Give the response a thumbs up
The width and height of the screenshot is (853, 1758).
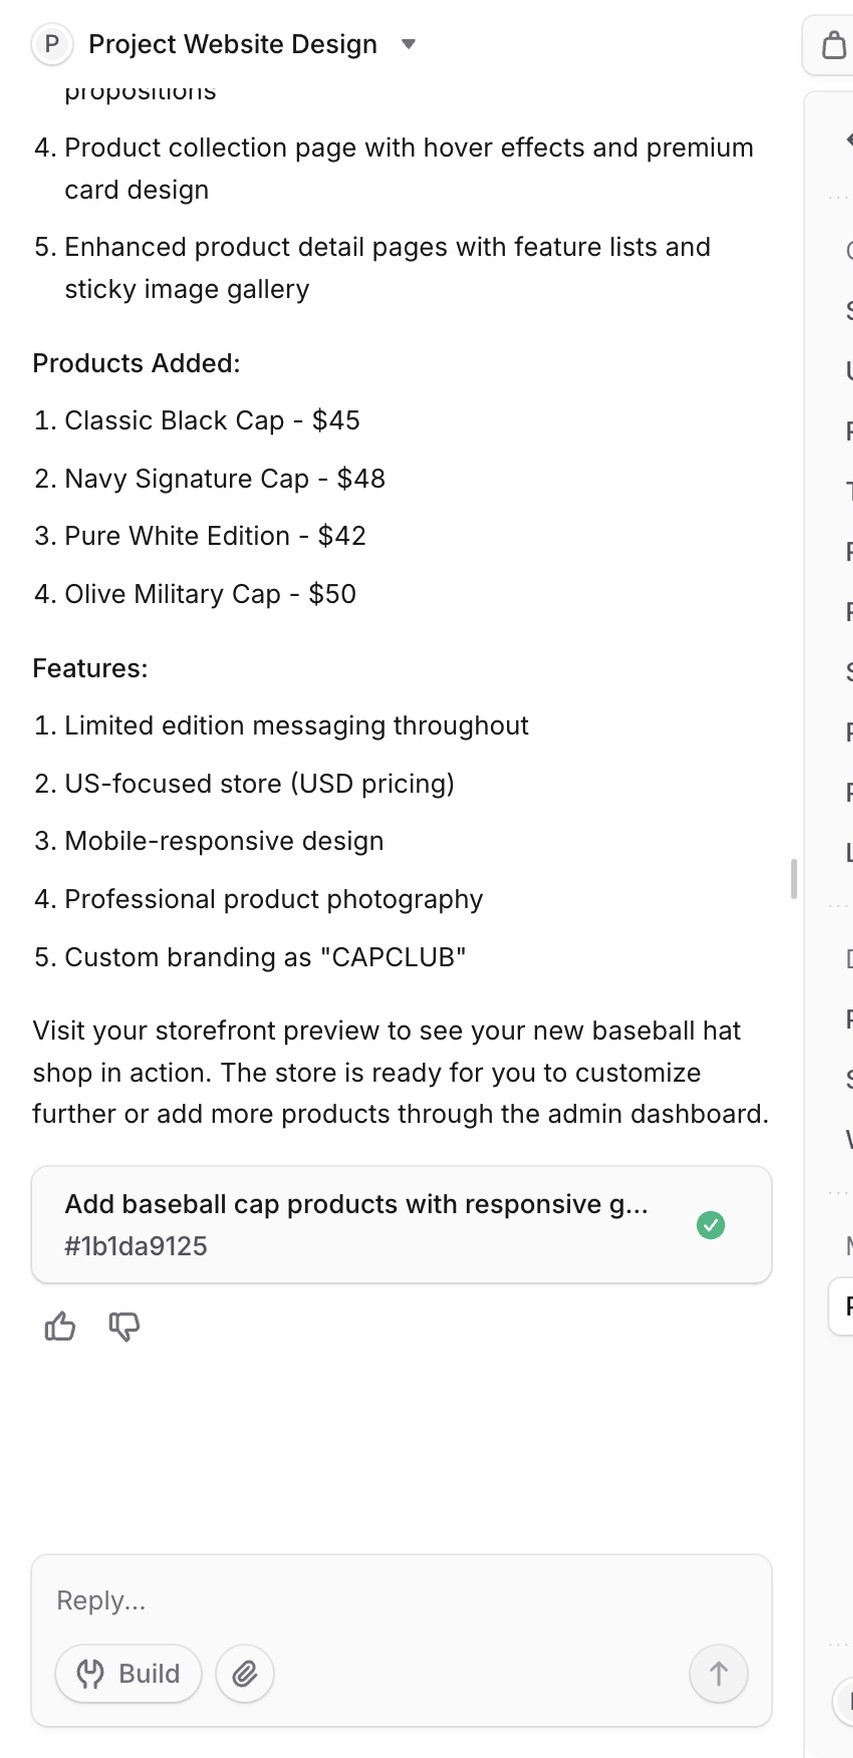point(60,1326)
